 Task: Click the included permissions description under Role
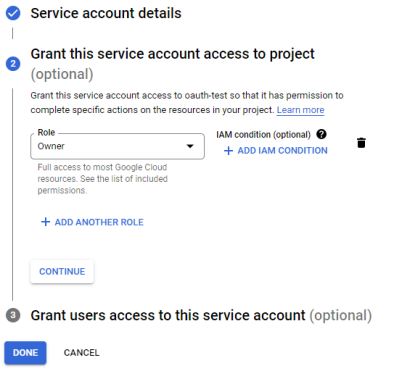(x=102, y=179)
